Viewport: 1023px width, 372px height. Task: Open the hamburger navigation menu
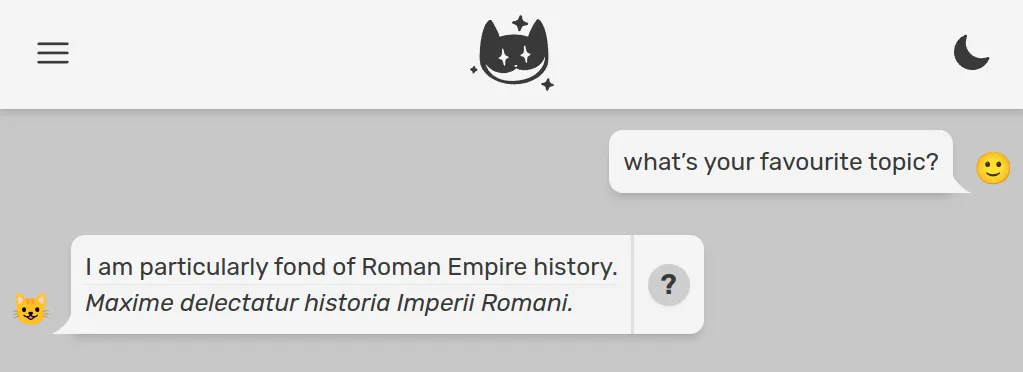[53, 53]
